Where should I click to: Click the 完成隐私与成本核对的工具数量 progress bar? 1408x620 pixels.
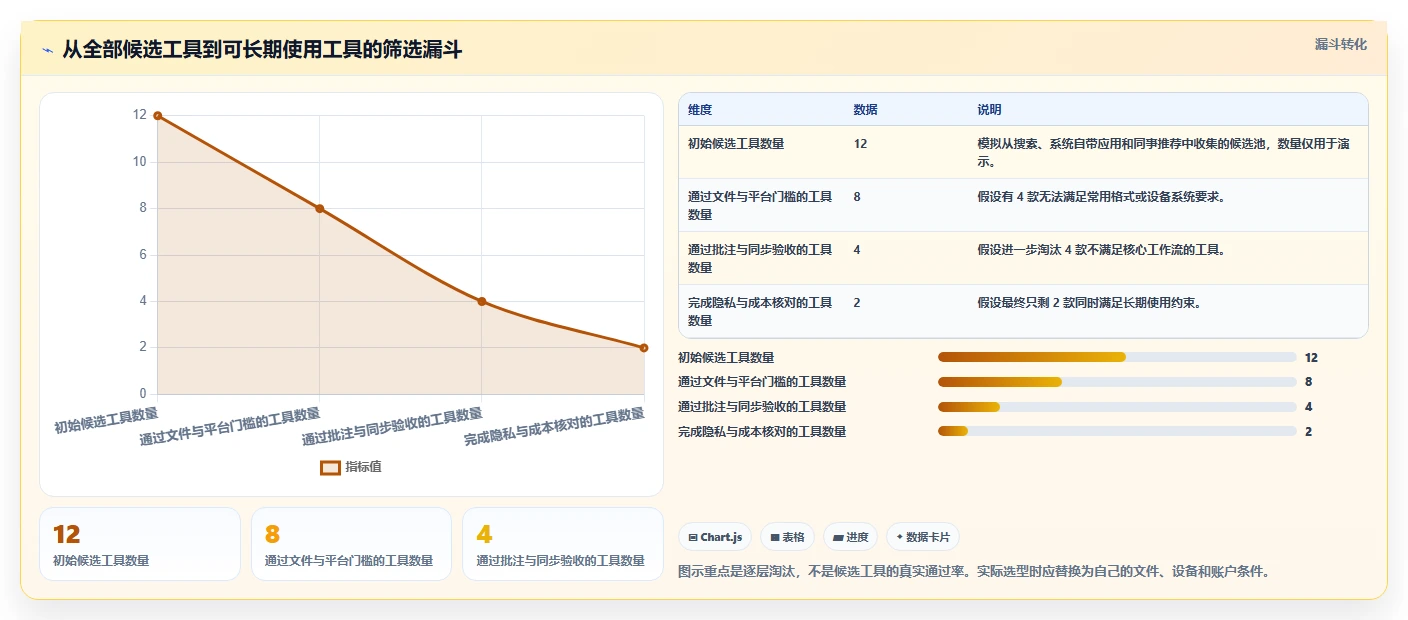(1117, 432)
